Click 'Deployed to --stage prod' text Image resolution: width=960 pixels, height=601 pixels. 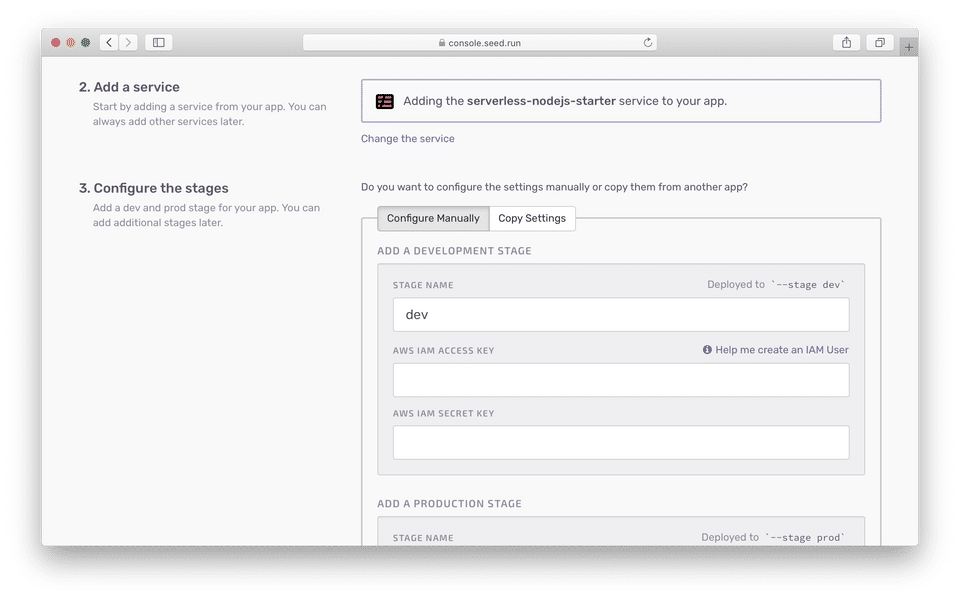coord(773,537)
